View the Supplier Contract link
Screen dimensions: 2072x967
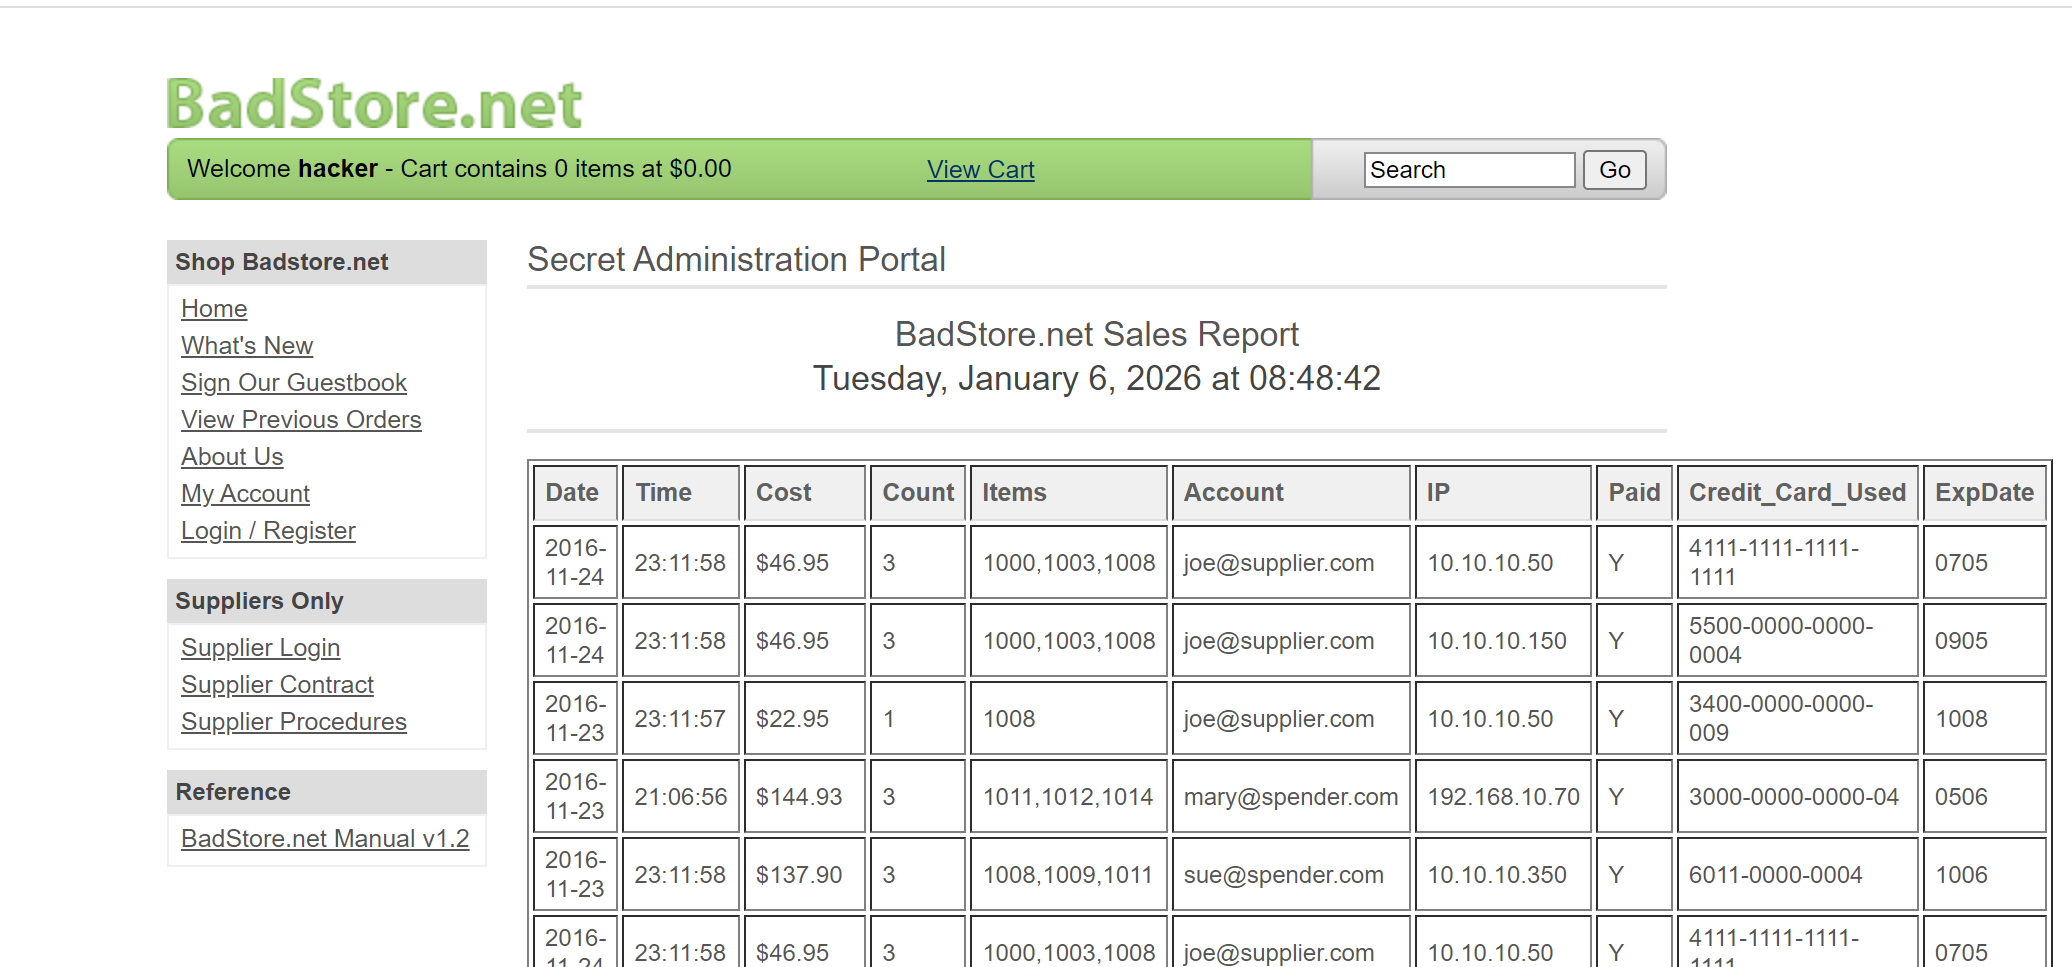pyautogui.click(x=277, y=685)
